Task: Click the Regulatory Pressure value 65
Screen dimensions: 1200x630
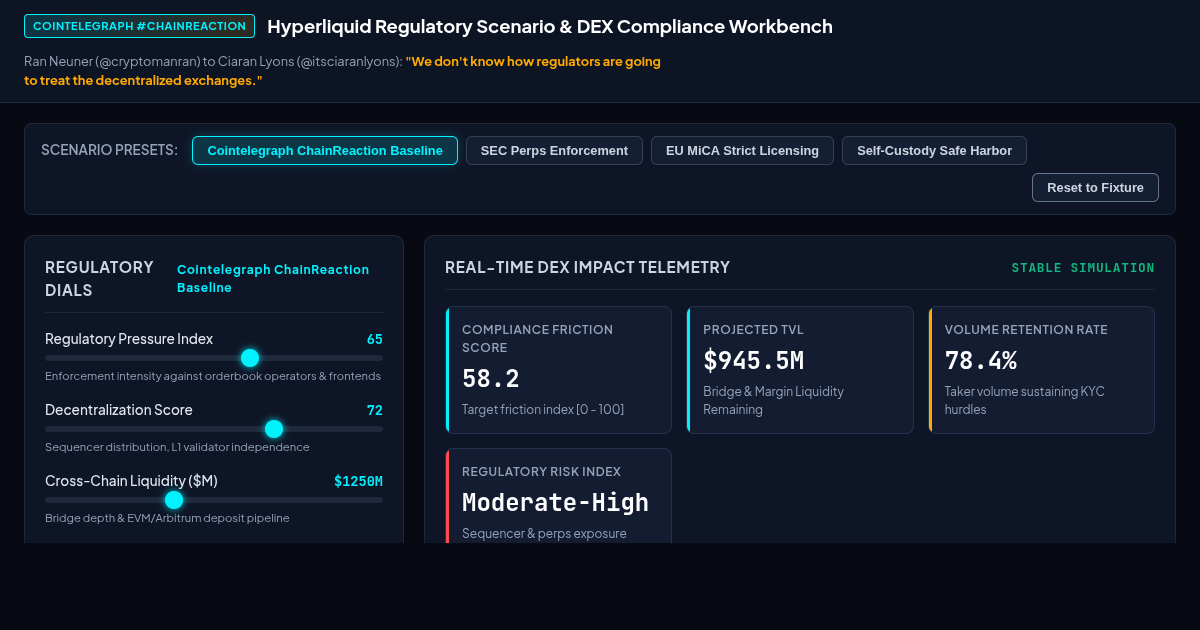Action: tap(375, 339)
